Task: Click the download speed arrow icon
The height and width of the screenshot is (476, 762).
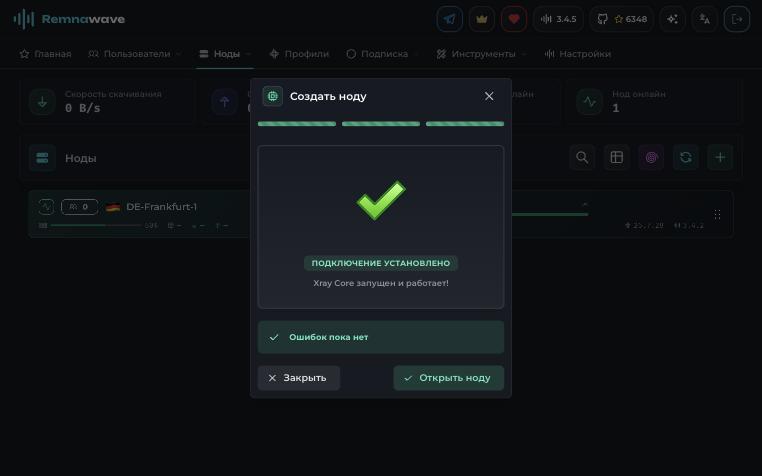Action: [x=42, y=102]
